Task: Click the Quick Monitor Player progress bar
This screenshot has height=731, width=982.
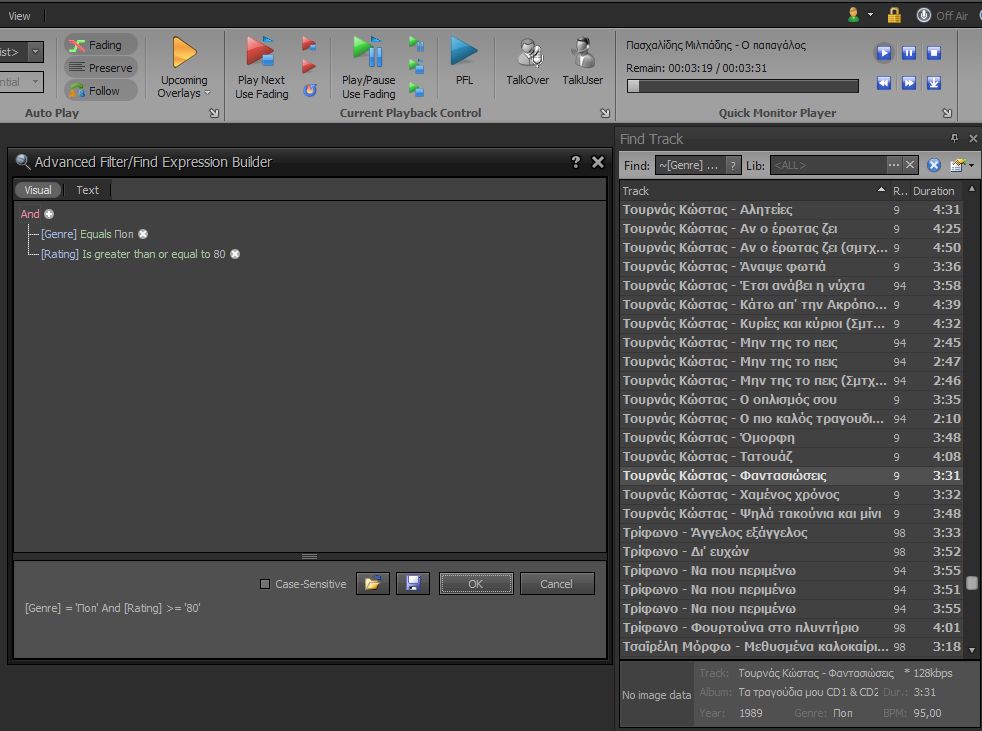Action: click(x=742, y=86)
